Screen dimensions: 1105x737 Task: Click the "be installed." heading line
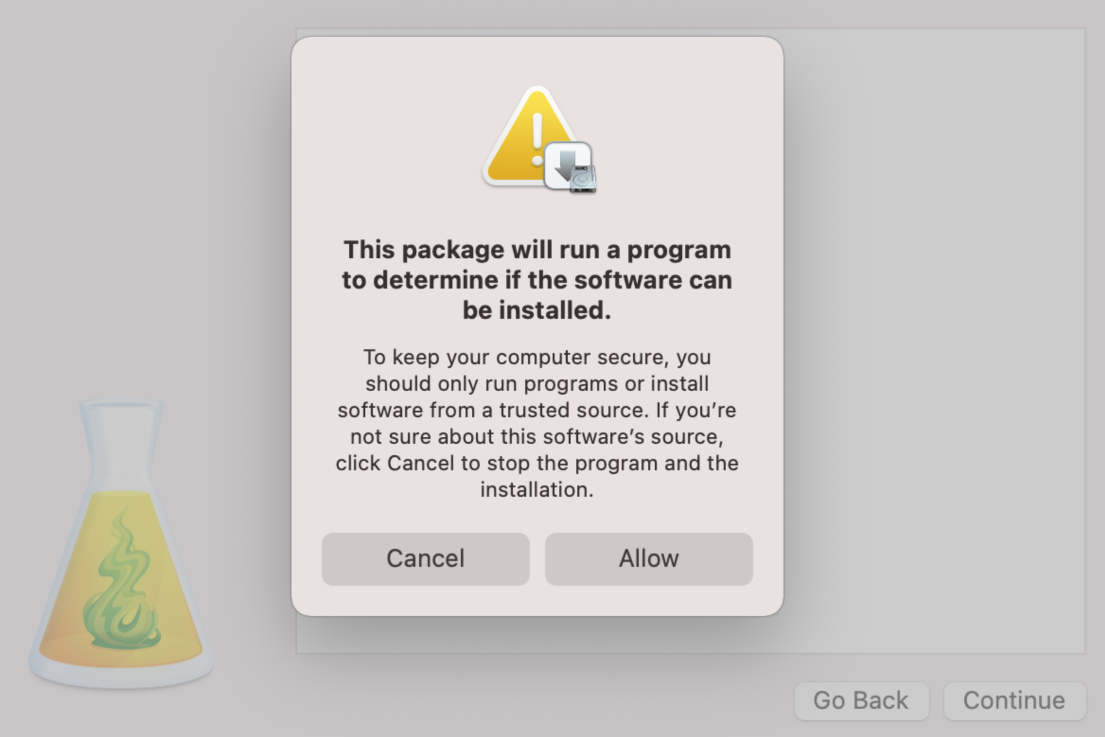(537, 310)
